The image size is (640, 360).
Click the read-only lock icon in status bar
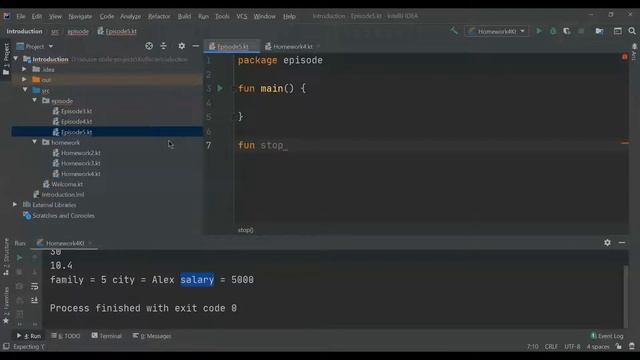(x=619, y=347)
